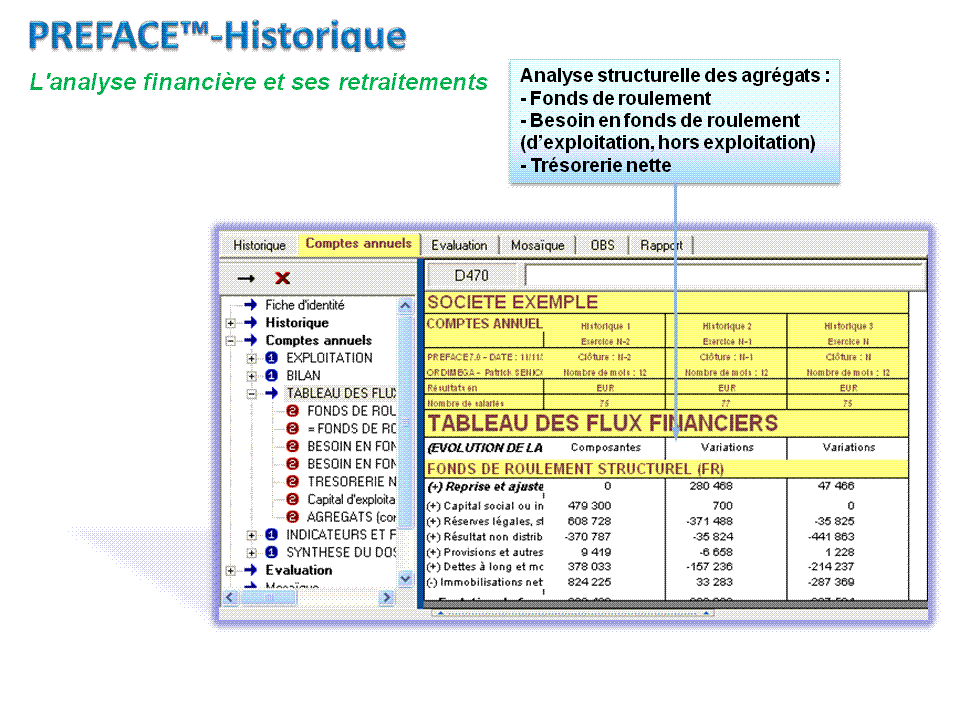Click the blue arrow icon beside Fiche d'identité
960x720 pixels.
point(250,305)
